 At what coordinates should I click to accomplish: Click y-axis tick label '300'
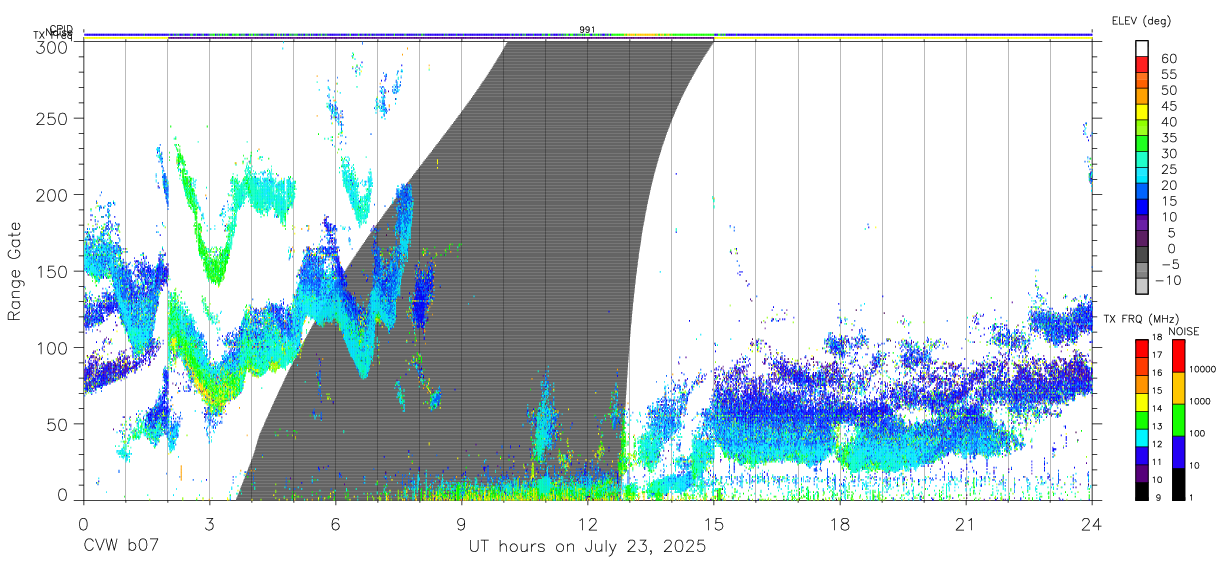point(53,46)
